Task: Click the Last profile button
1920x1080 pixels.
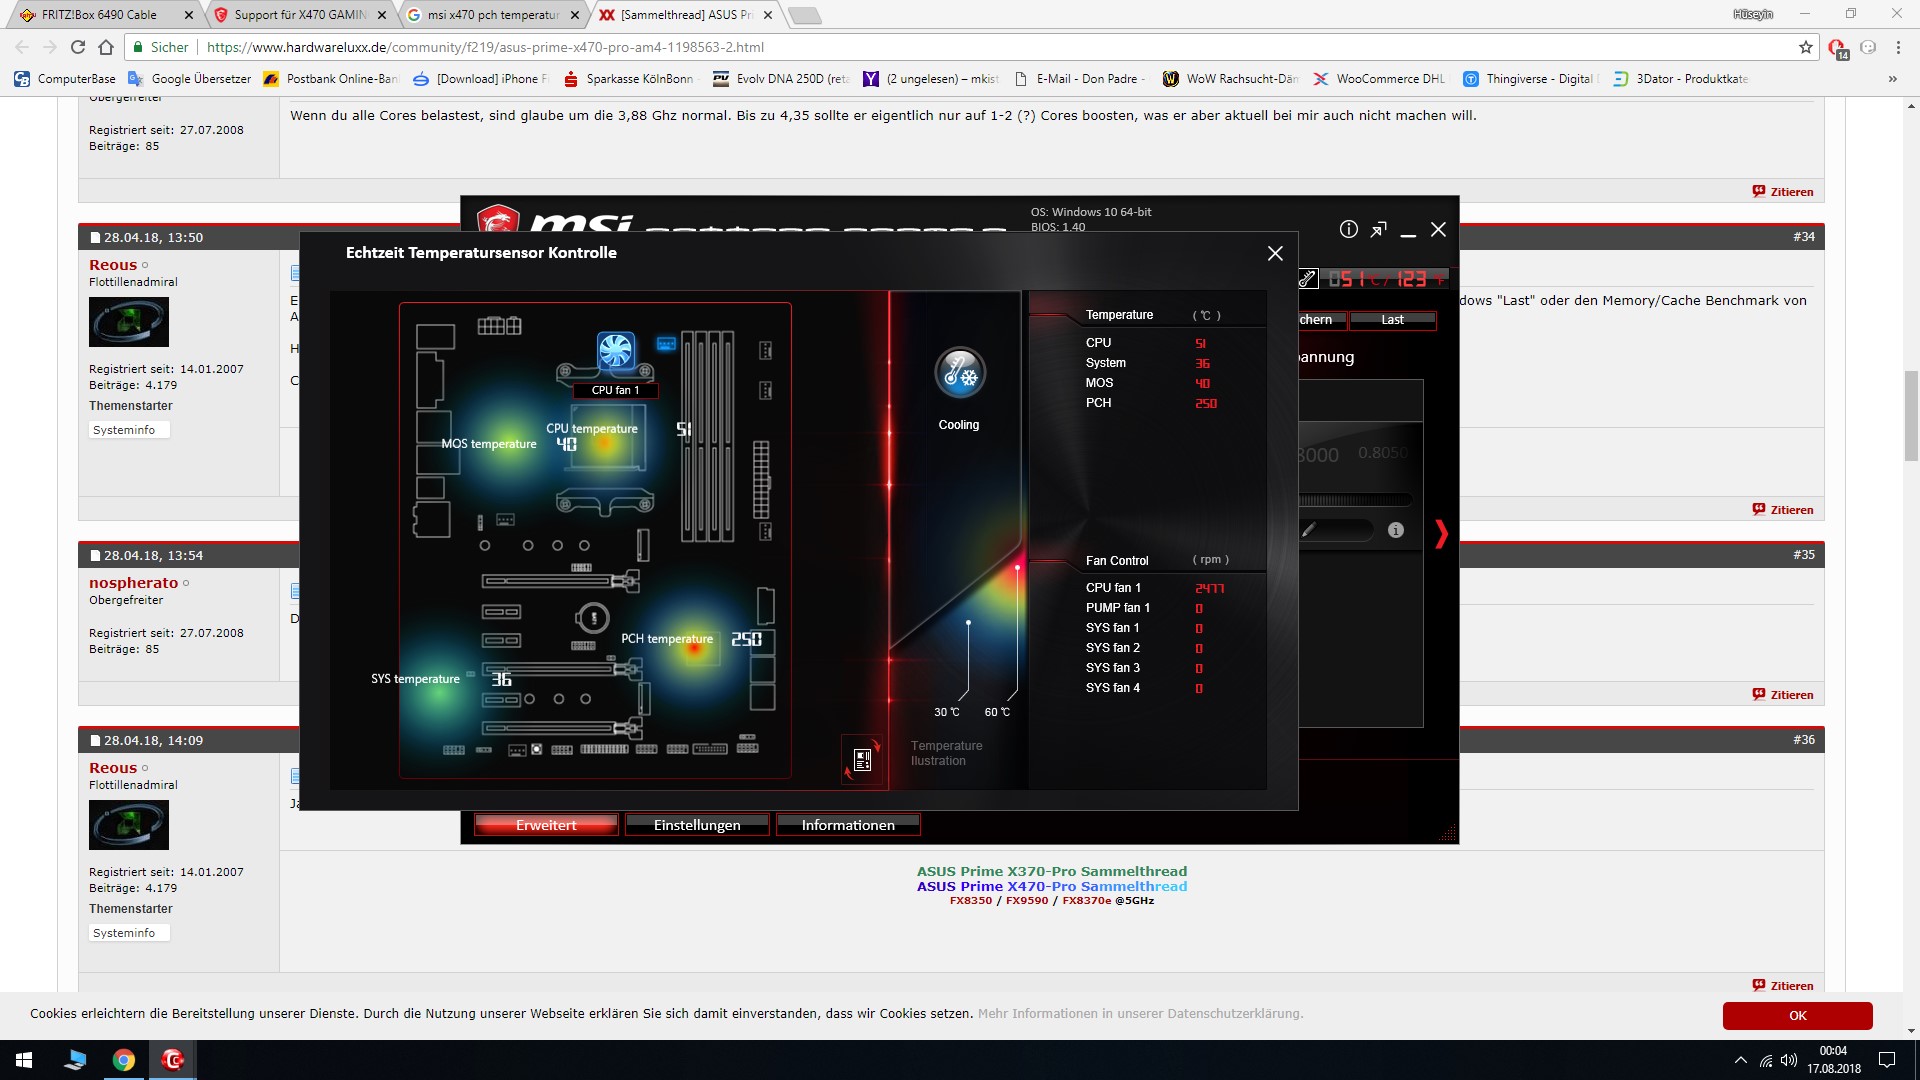Action: point(1392,320)
